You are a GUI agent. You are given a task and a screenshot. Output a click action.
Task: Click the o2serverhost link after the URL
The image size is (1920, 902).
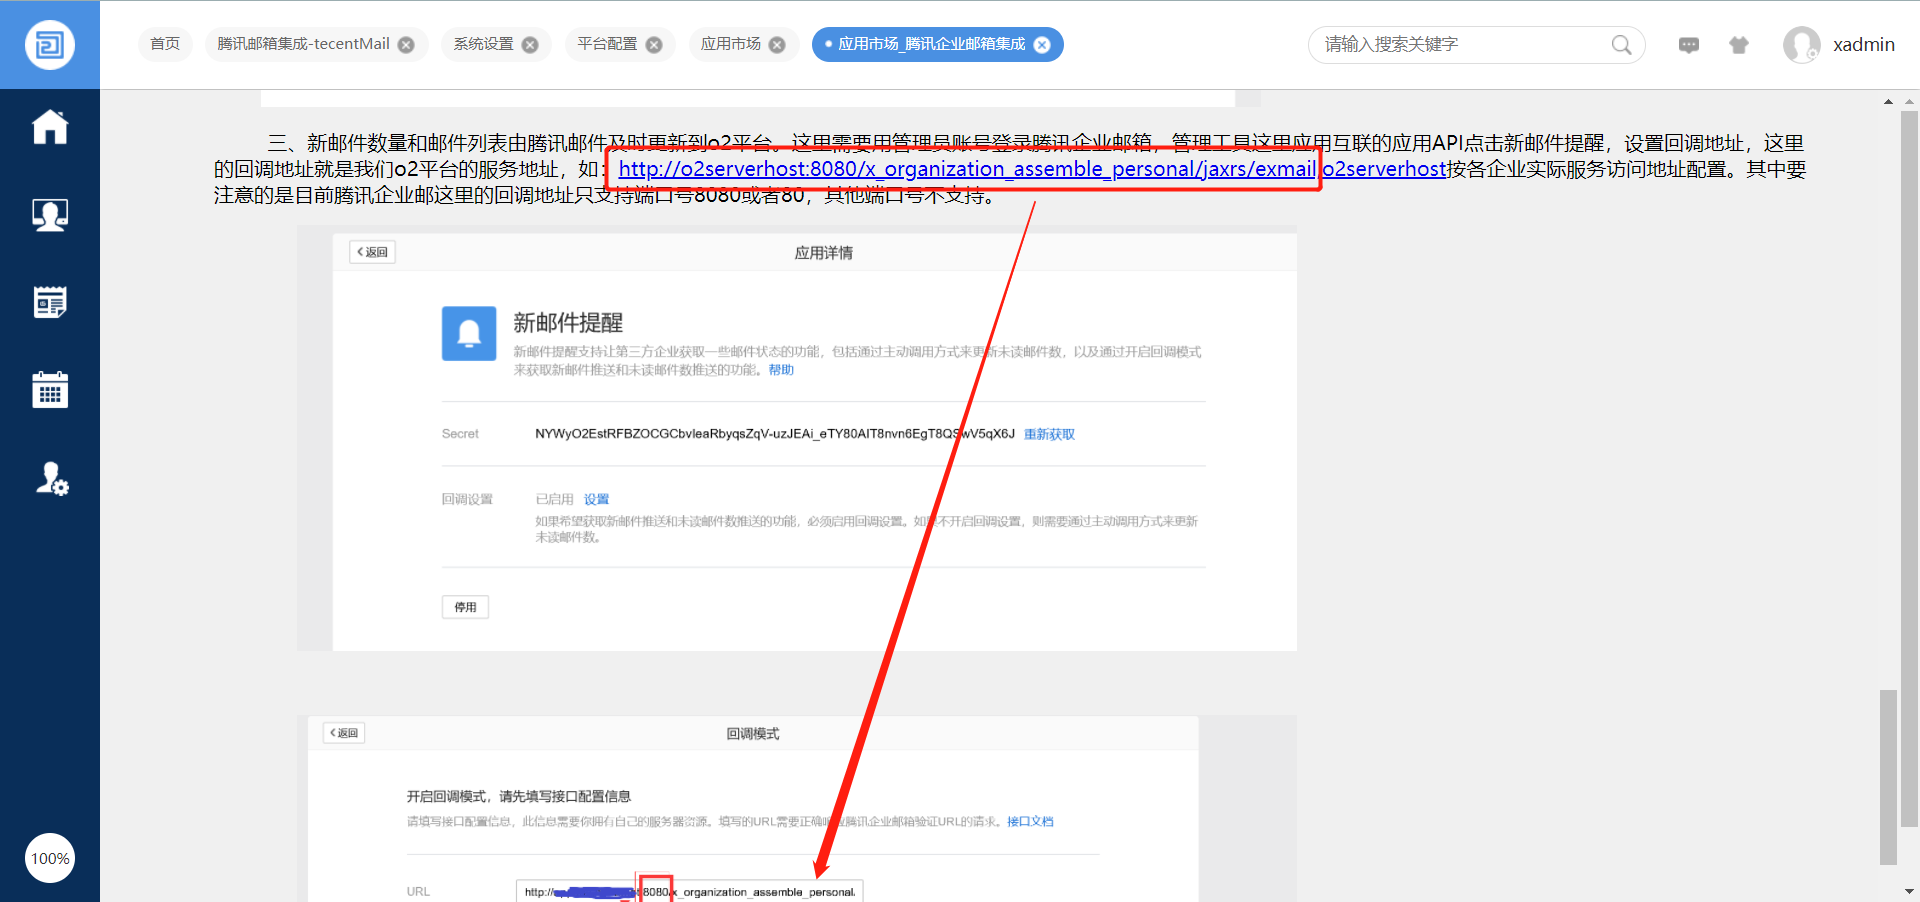click(1385, 169)
